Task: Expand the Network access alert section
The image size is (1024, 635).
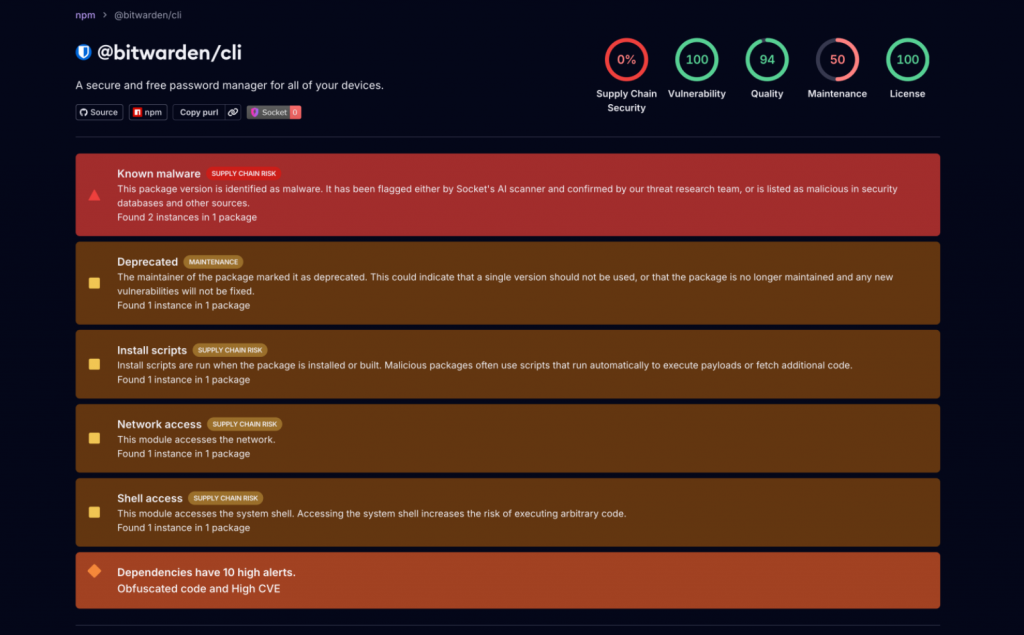Action: point(507,438)
